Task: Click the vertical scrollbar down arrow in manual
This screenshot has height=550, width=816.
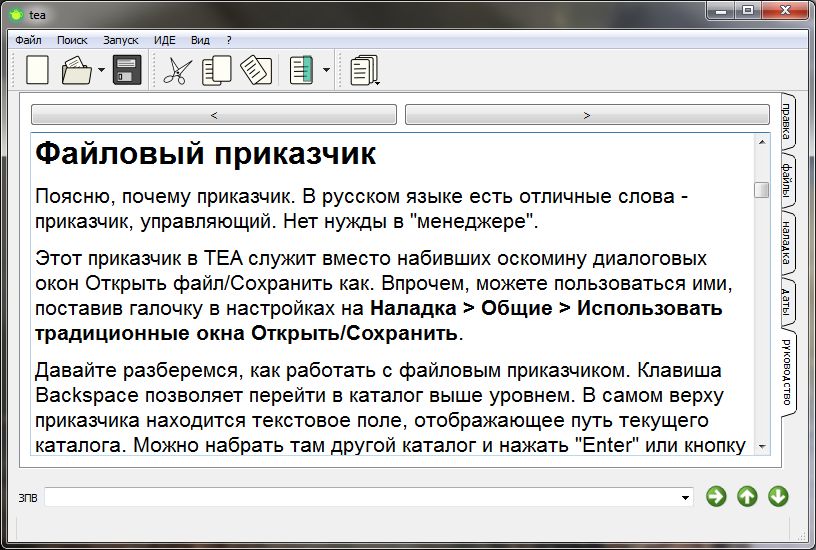Action: point(762,445)
